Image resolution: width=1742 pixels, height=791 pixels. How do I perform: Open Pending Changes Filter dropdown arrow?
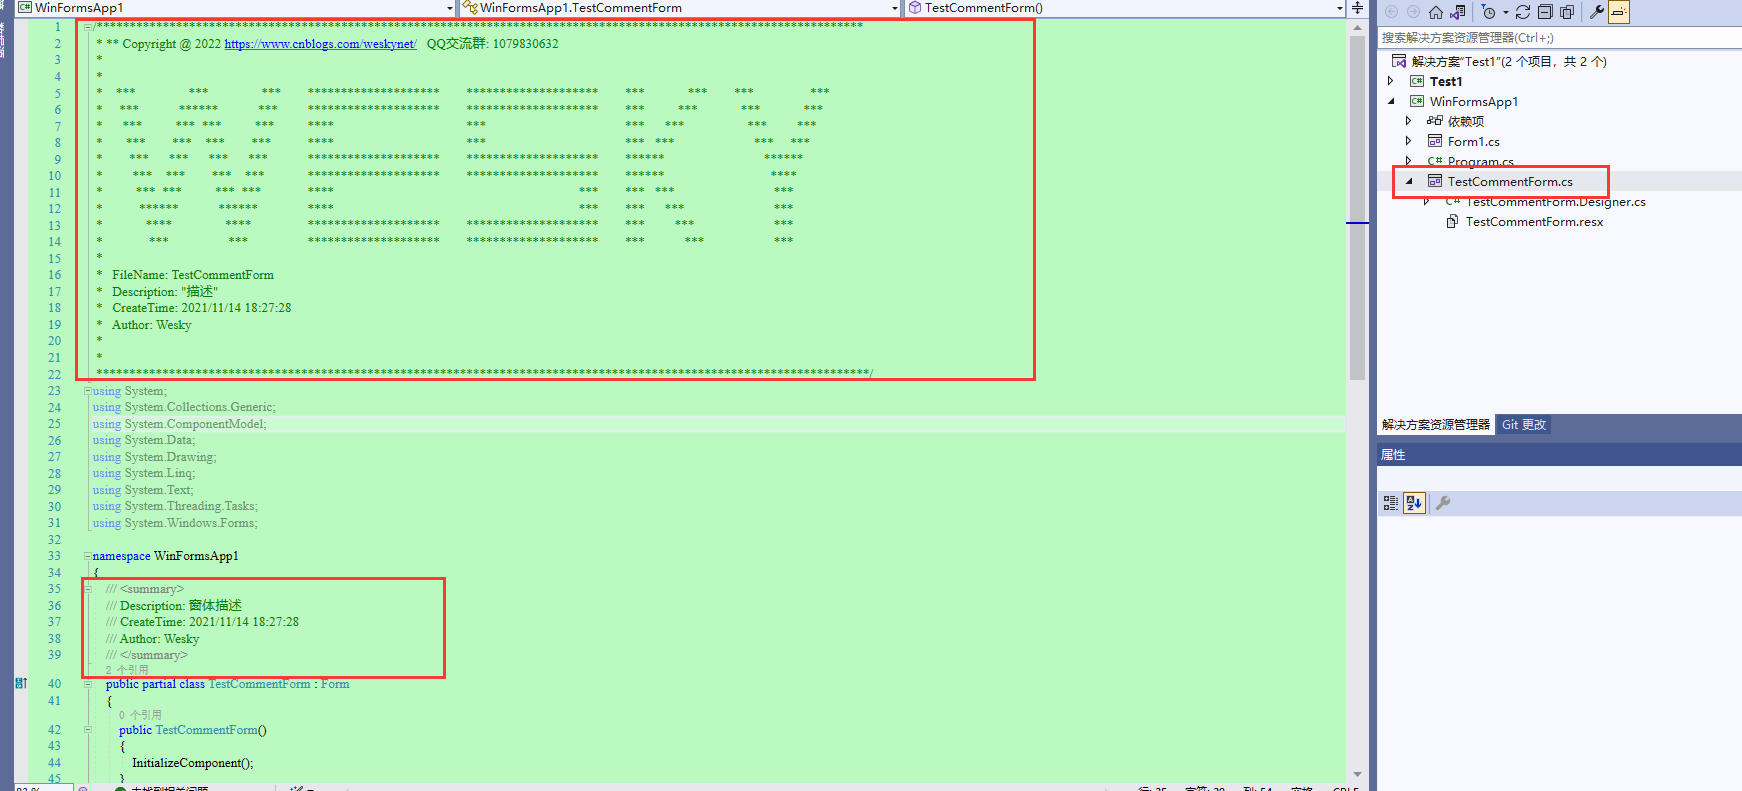coord(1505,12)
